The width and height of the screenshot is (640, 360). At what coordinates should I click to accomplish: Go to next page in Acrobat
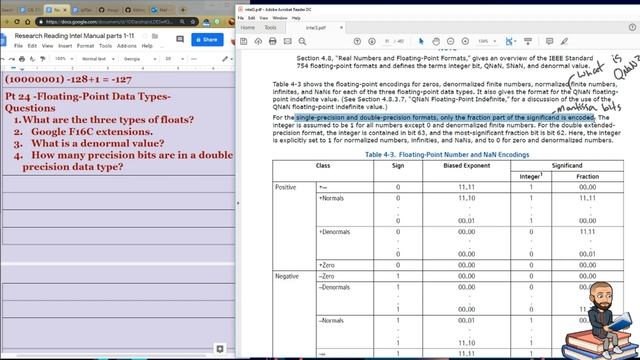pos(372,41)
